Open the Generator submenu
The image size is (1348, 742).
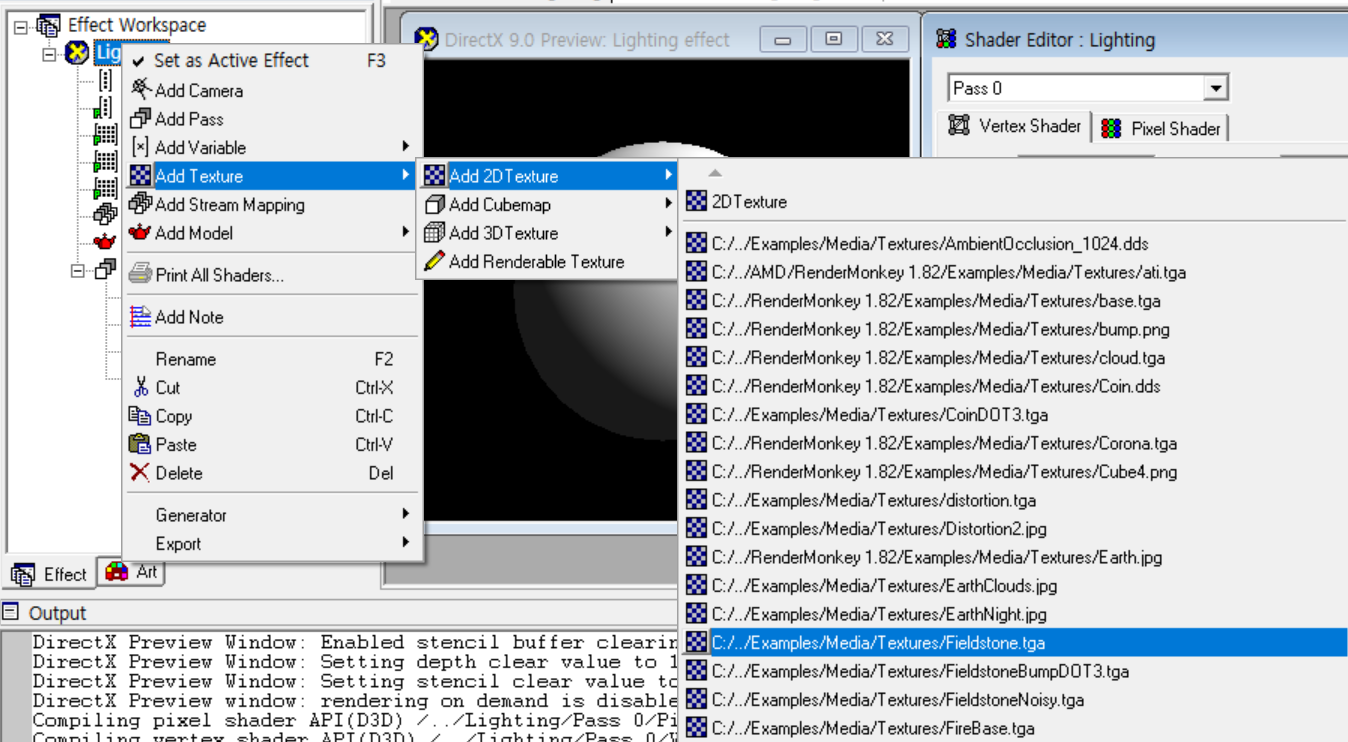pos(272,515)
